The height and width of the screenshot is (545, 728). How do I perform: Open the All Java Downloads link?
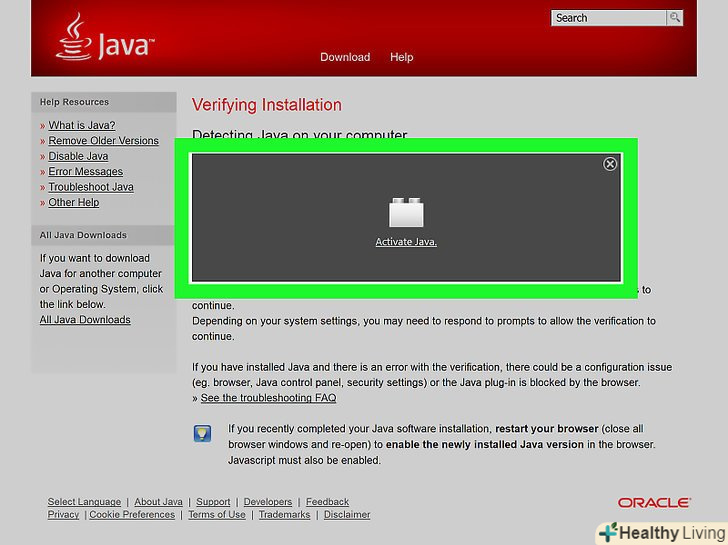tap(85, 320)
